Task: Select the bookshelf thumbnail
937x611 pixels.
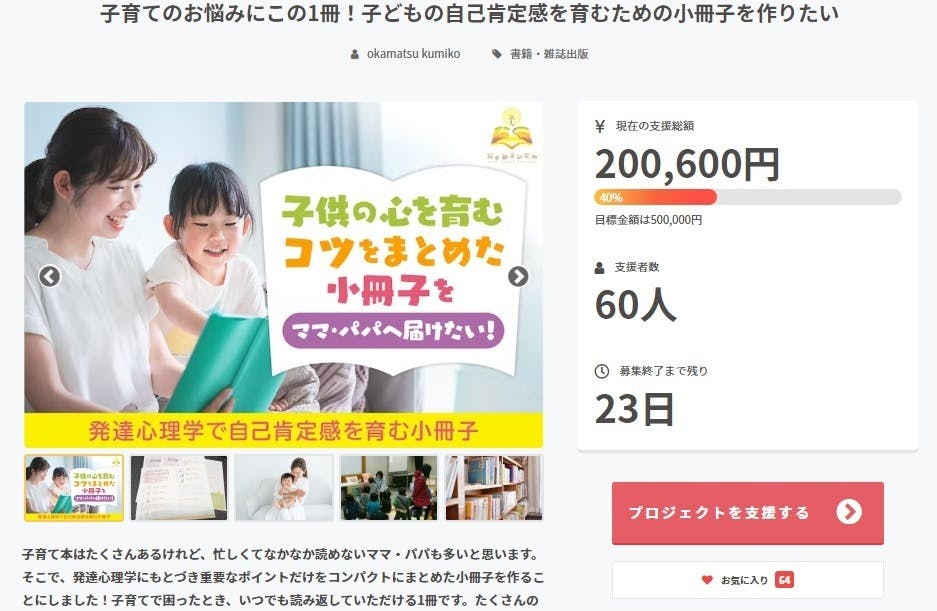Action: pyautogui.click(x=494, y=488)
